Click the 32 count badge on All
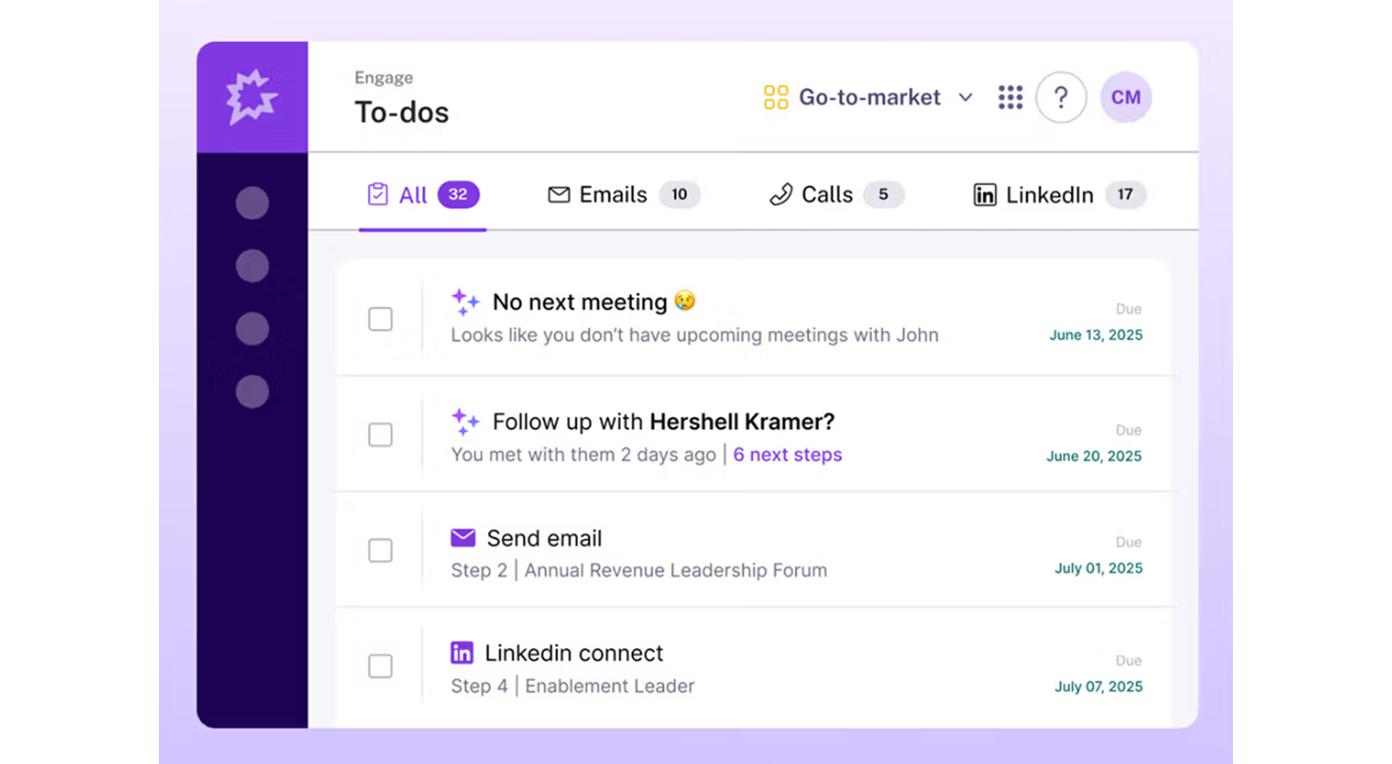Viewport: 1392px width, 764px height. coord(458,195)
